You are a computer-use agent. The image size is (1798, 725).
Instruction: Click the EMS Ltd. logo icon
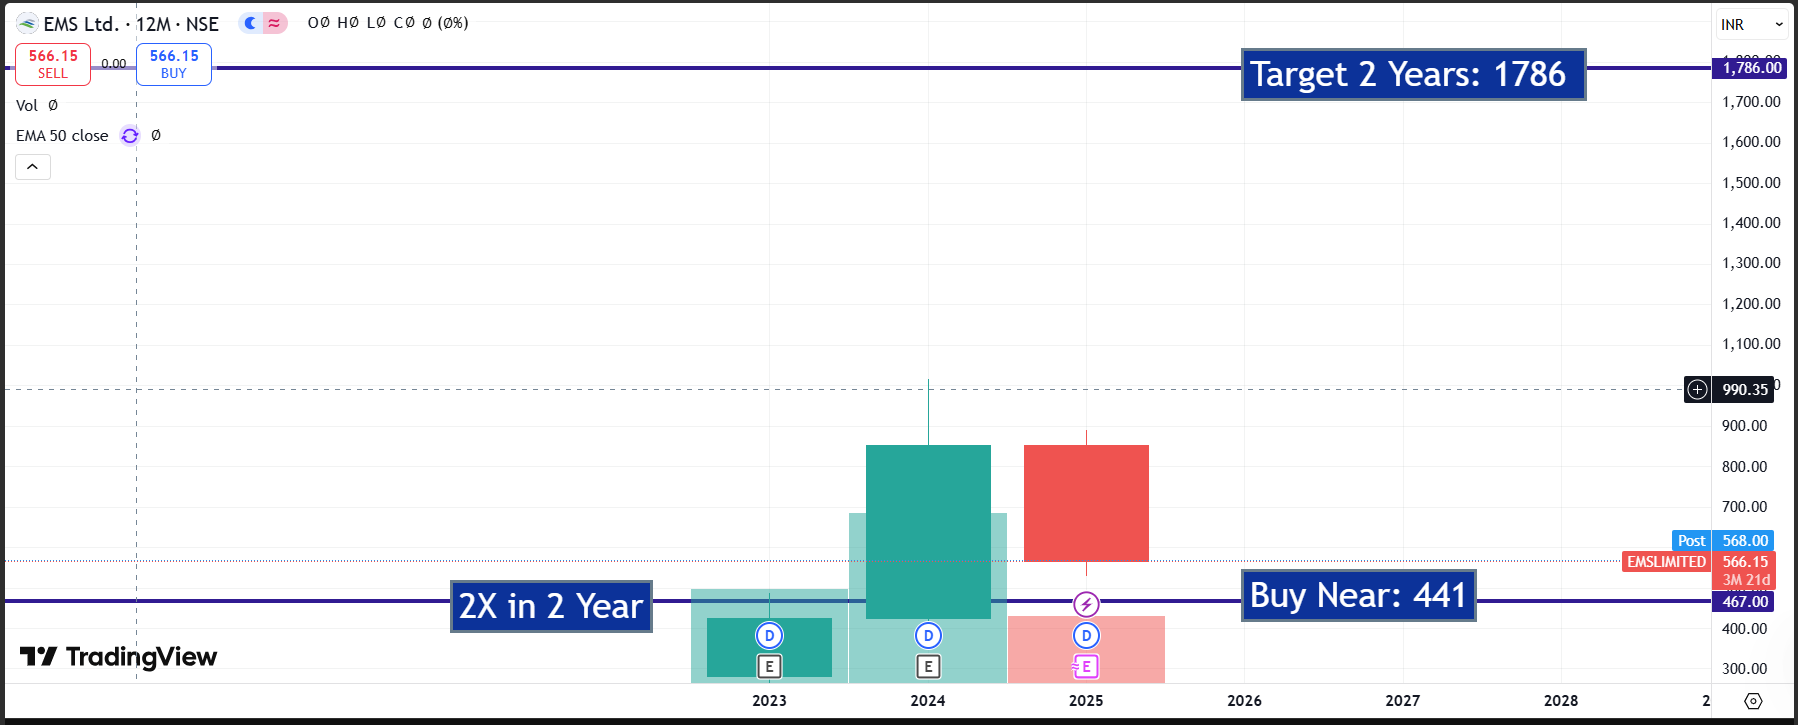click(27, 24)
